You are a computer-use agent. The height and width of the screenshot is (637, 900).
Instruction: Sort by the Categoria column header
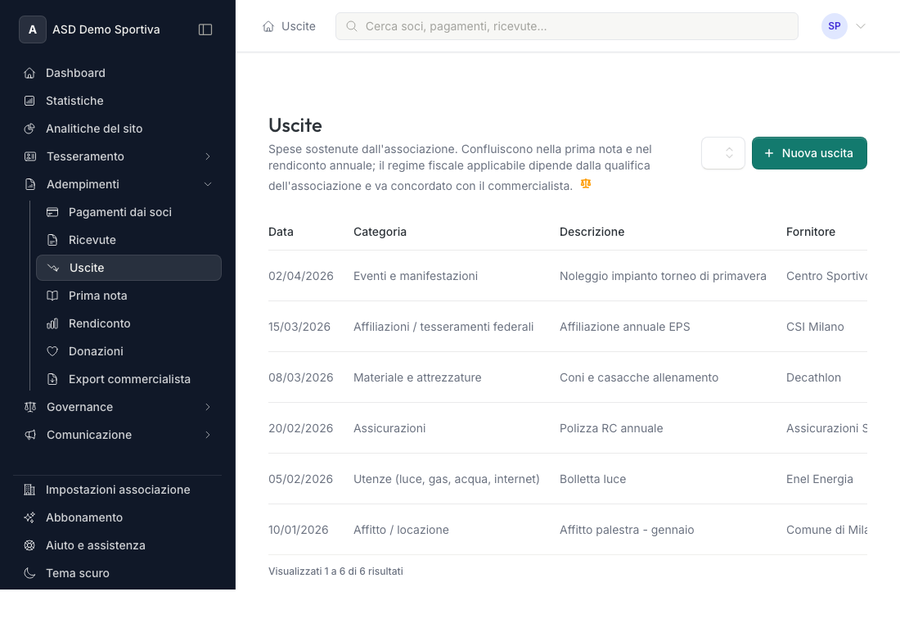pos(380,232)
